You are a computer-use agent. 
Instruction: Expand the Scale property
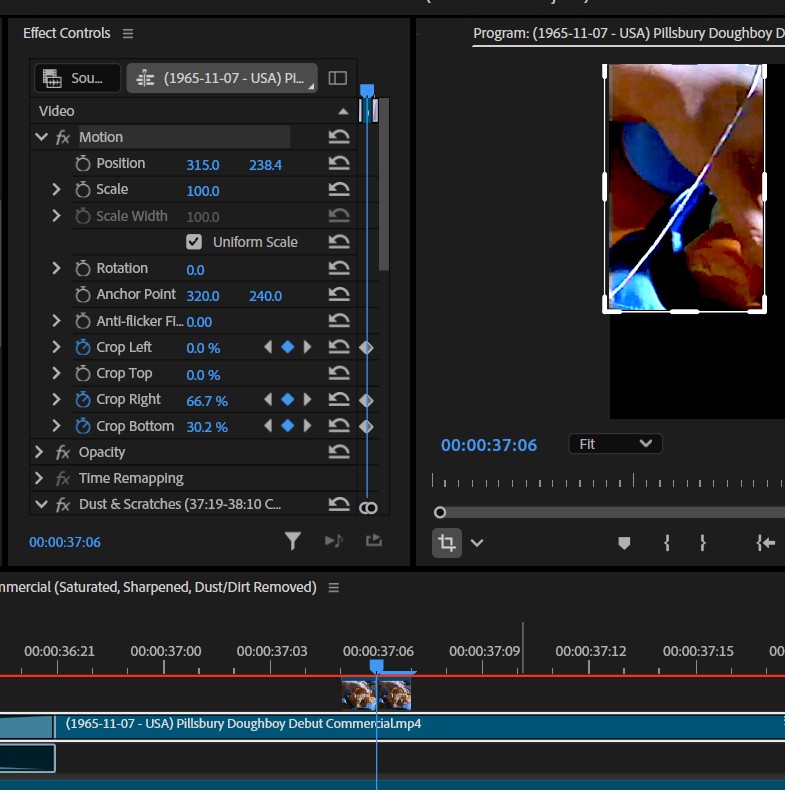pos(56,189)
